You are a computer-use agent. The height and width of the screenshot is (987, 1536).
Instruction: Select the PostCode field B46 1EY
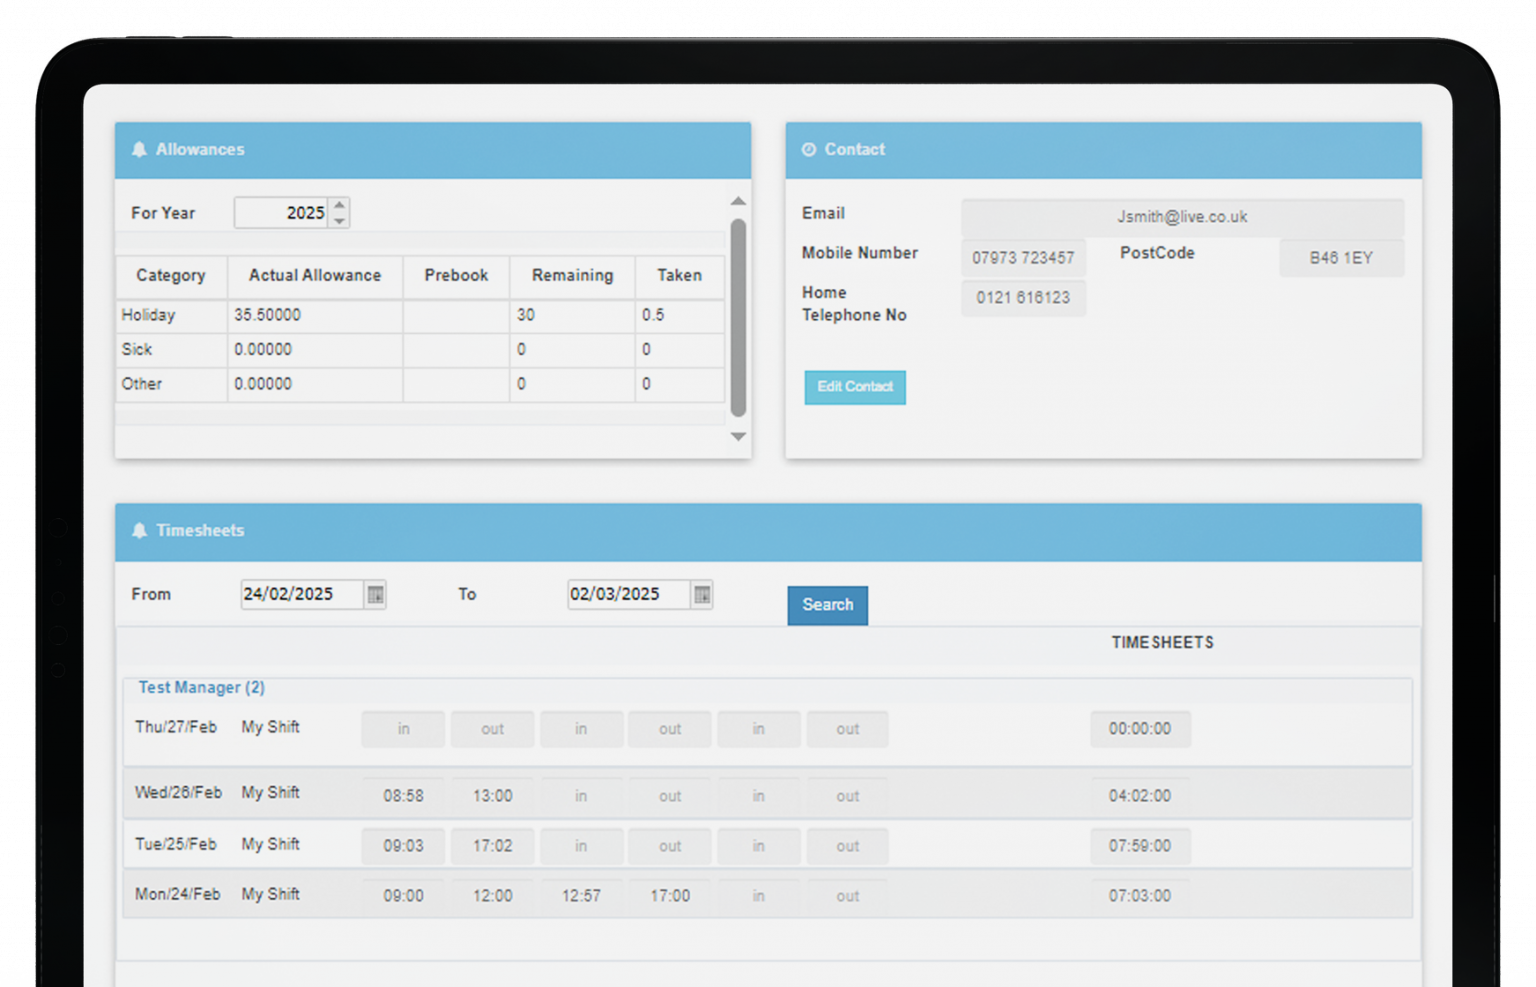(x=1341, y=257)
